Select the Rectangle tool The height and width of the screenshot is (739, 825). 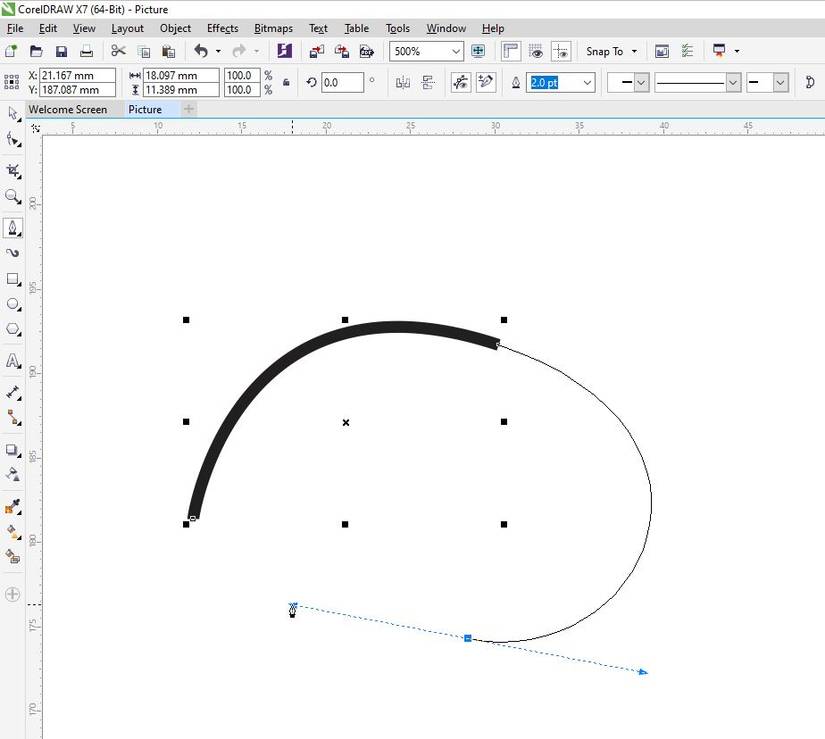point(13,280)
